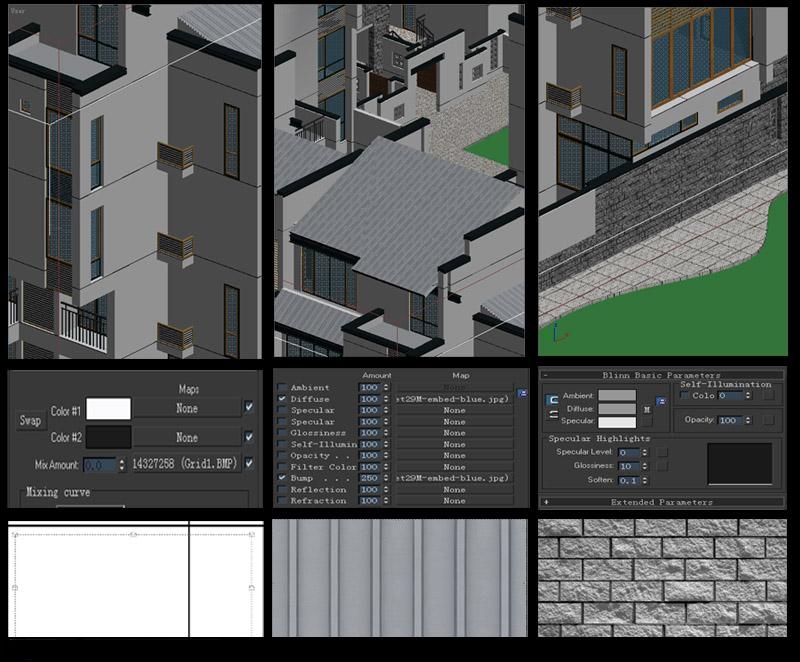Click the Glossiness spinner arrows in Specular Highlights
The width and height of the screenshot is (800, 662).
click(x=644, y=466)
